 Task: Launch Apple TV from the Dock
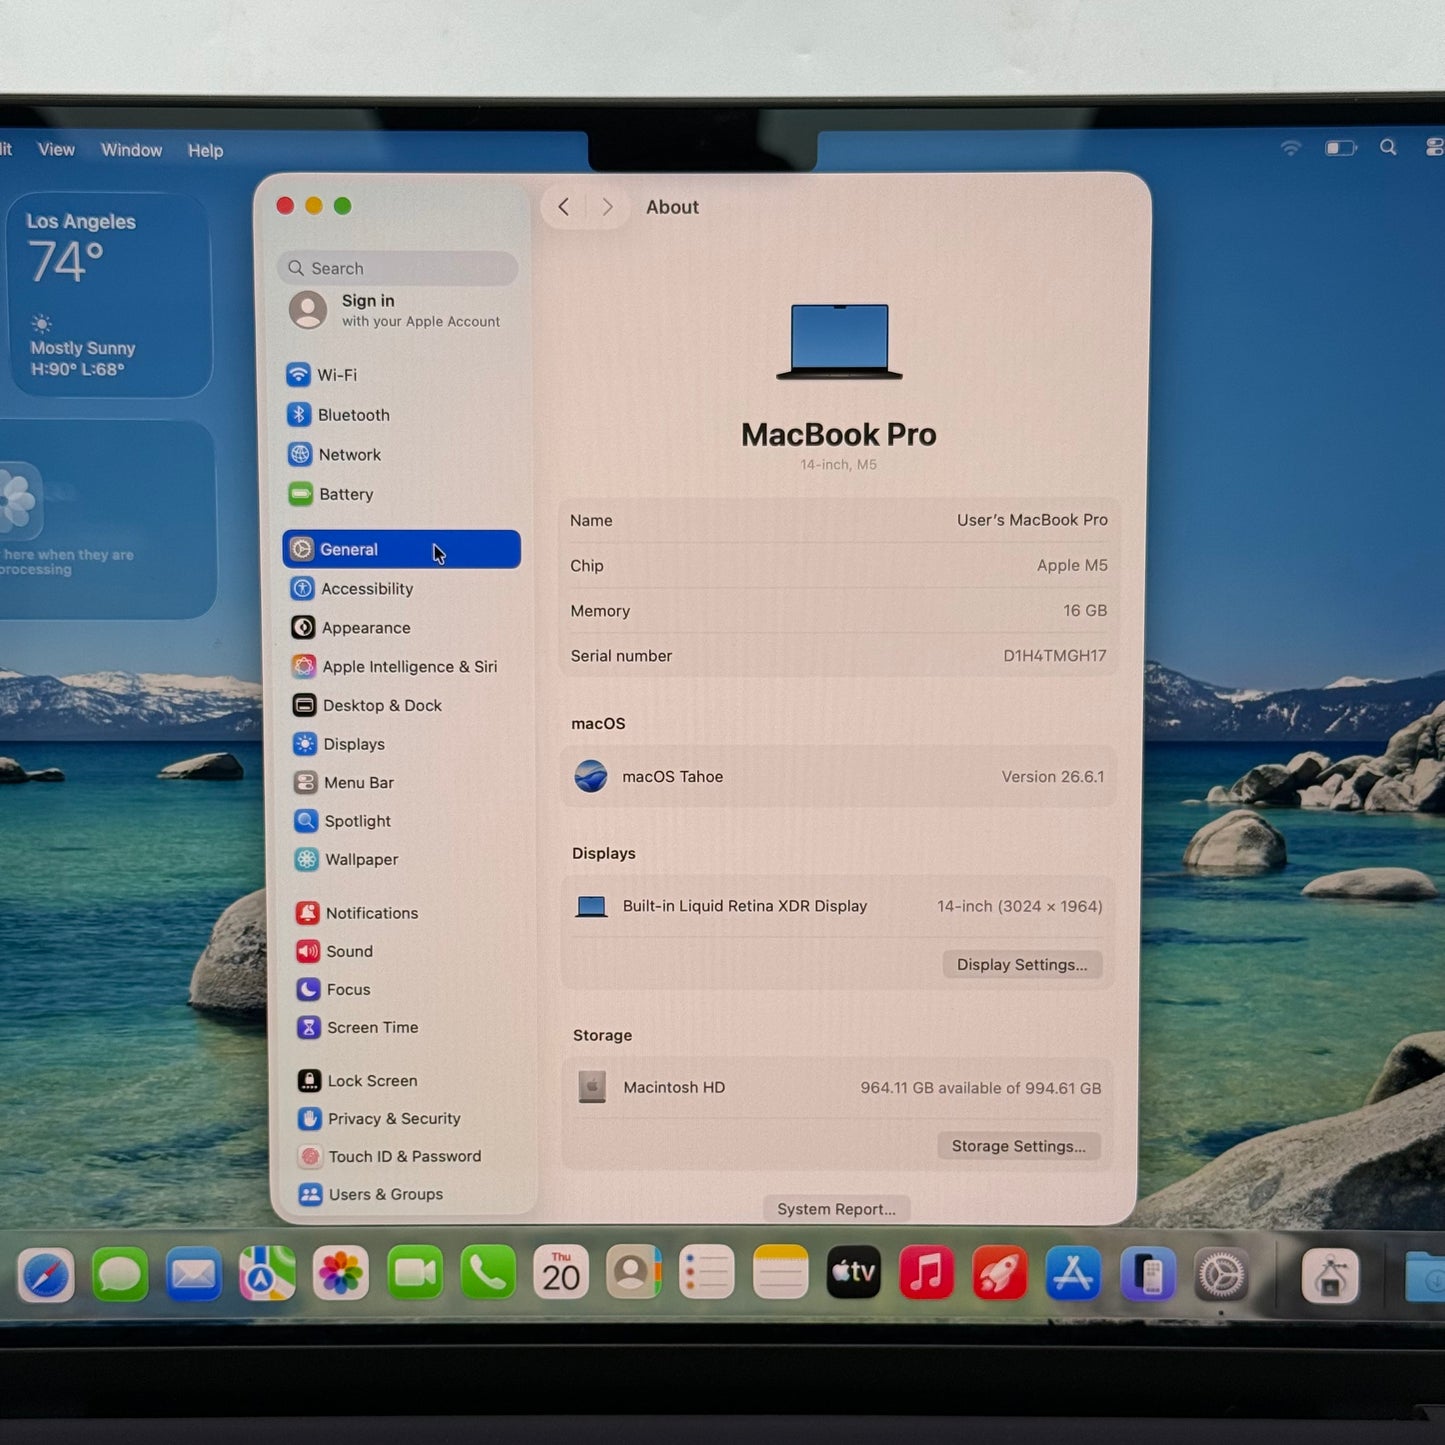(x=854, y=1273)
